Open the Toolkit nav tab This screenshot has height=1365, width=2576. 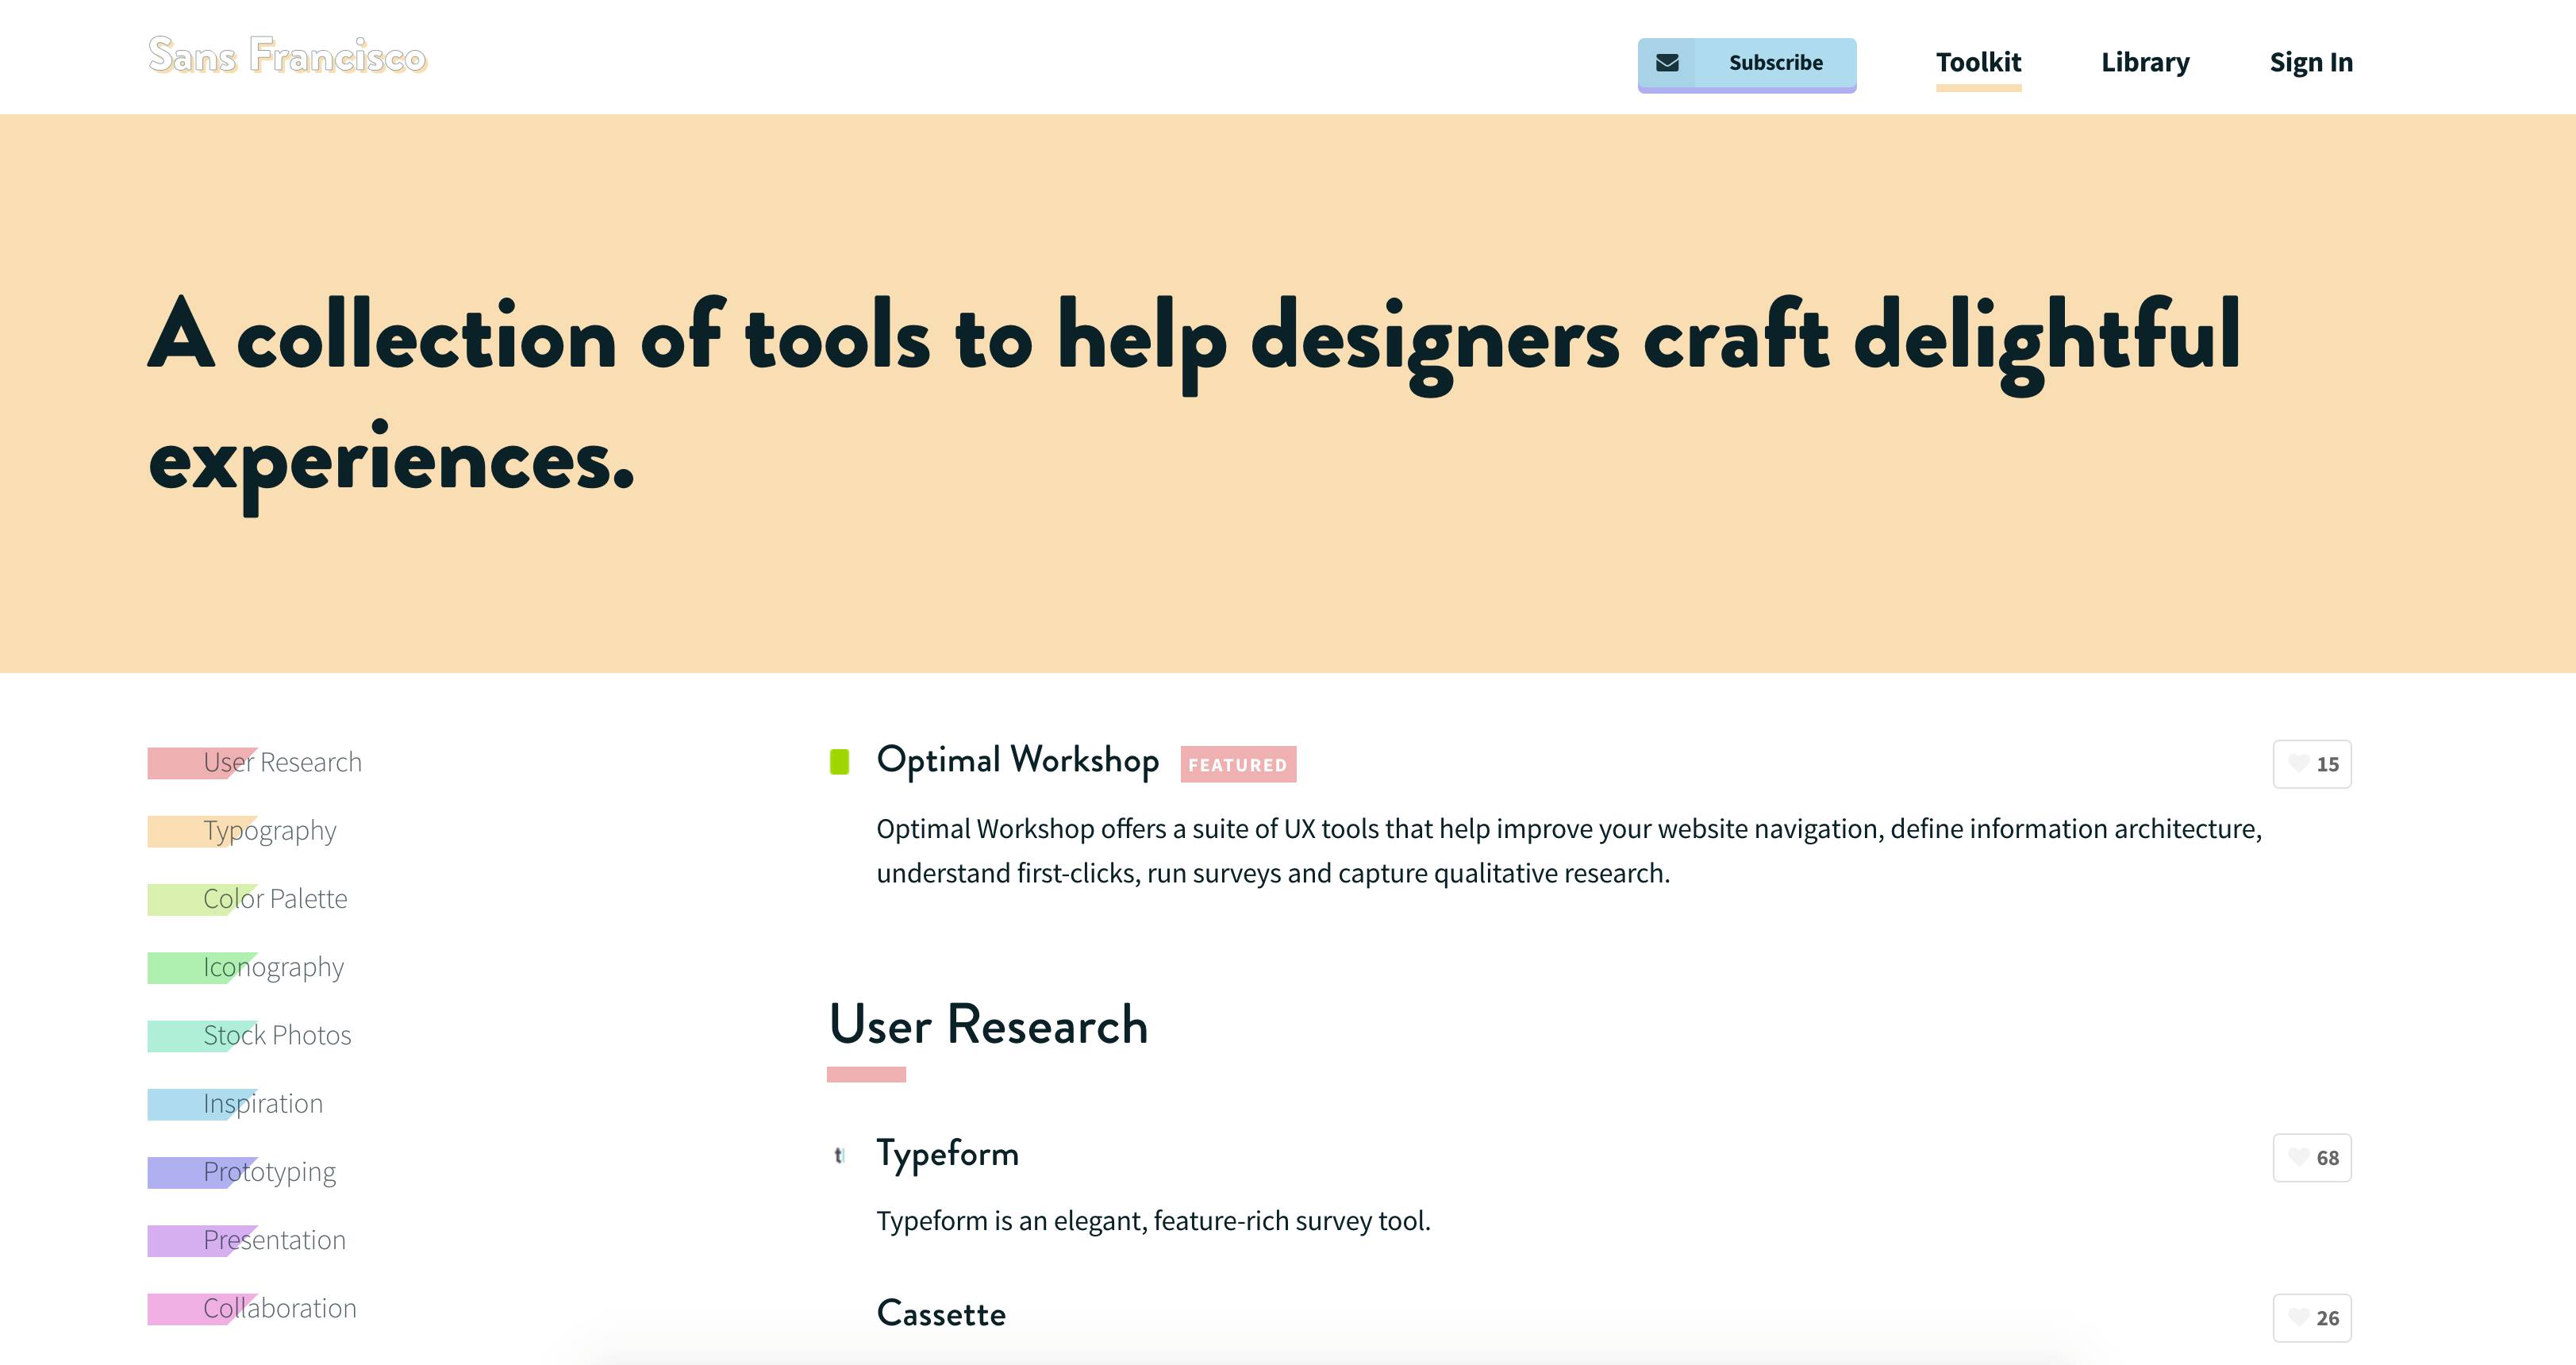tap(1978, 62)
